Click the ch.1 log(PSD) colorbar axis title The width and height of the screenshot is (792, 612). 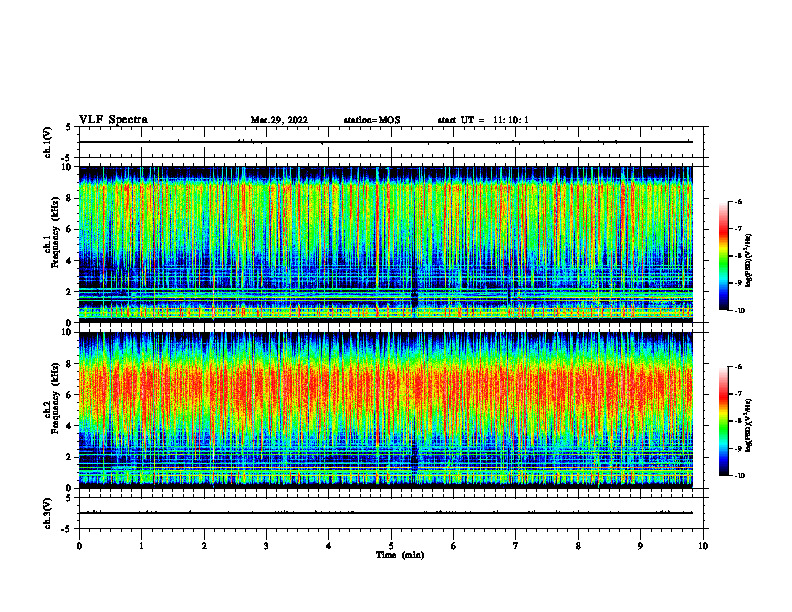pyautogui.click(x=749, y=260)
